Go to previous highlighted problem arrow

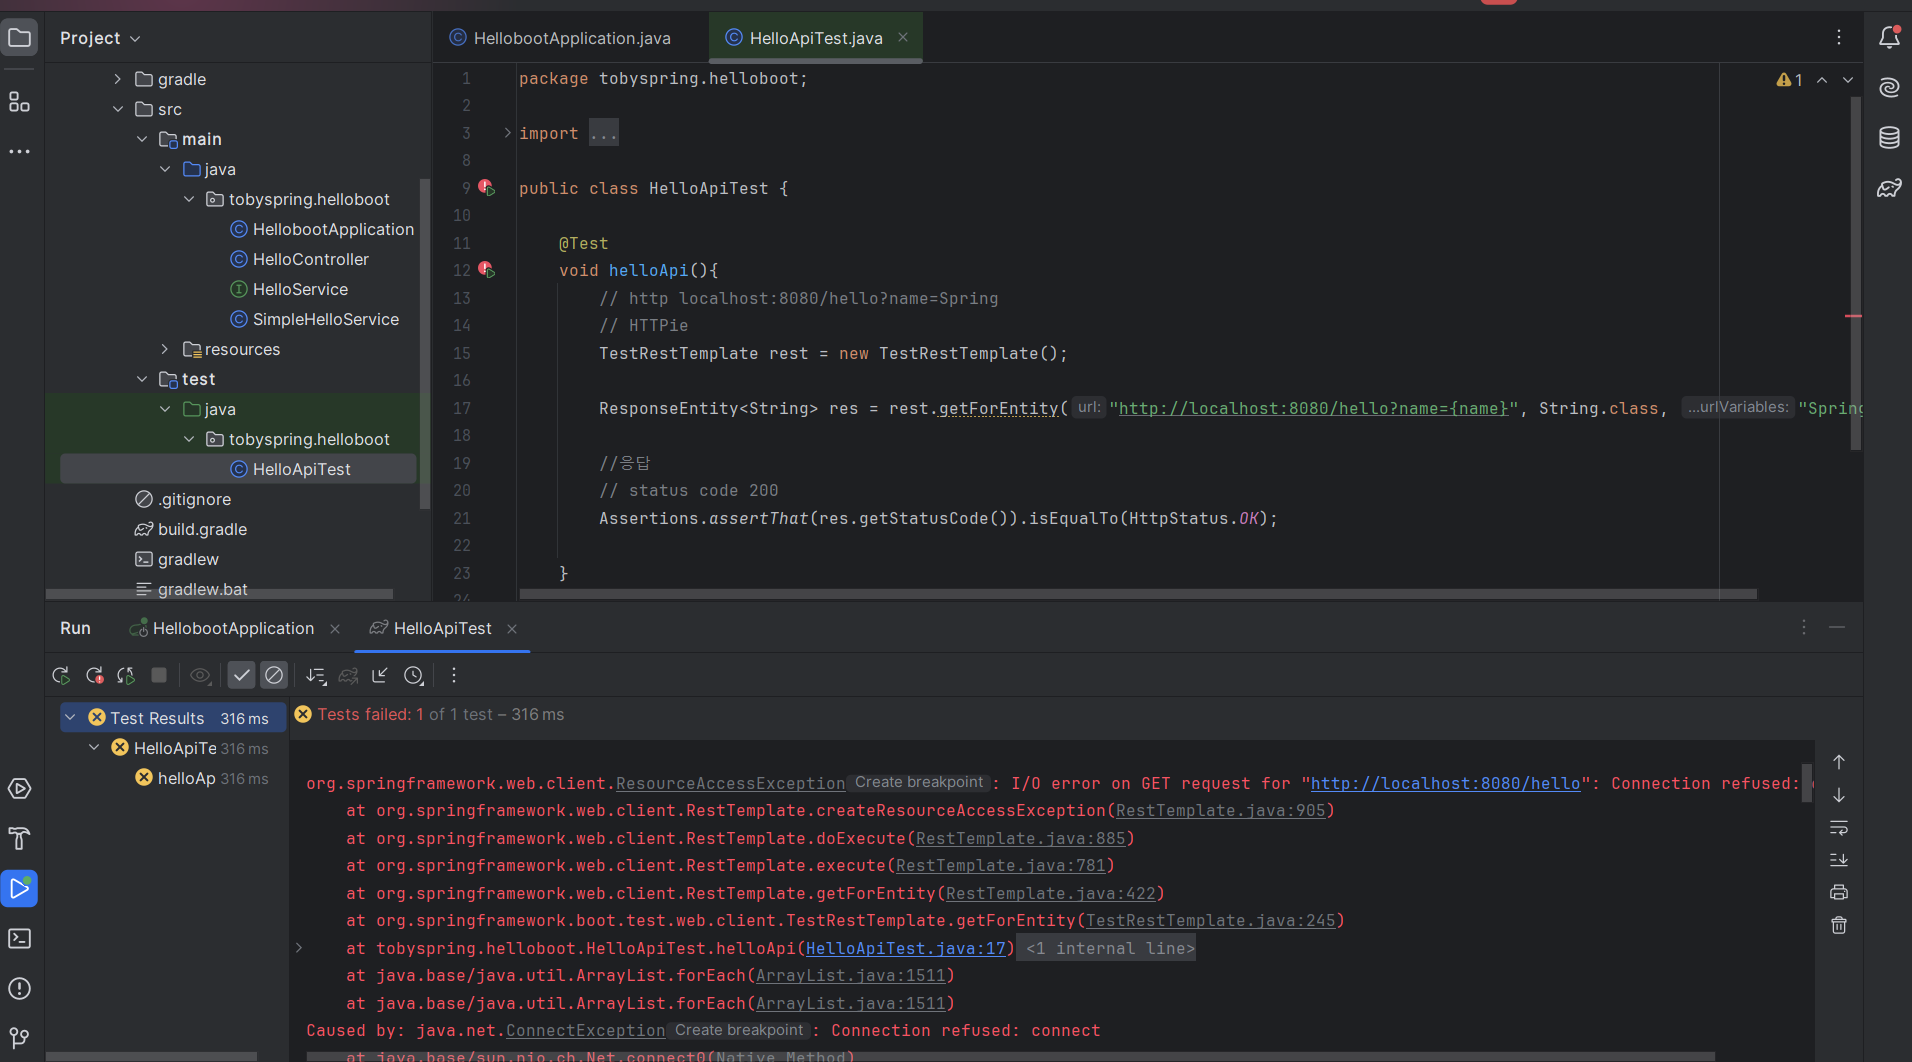click(1822, 80)
